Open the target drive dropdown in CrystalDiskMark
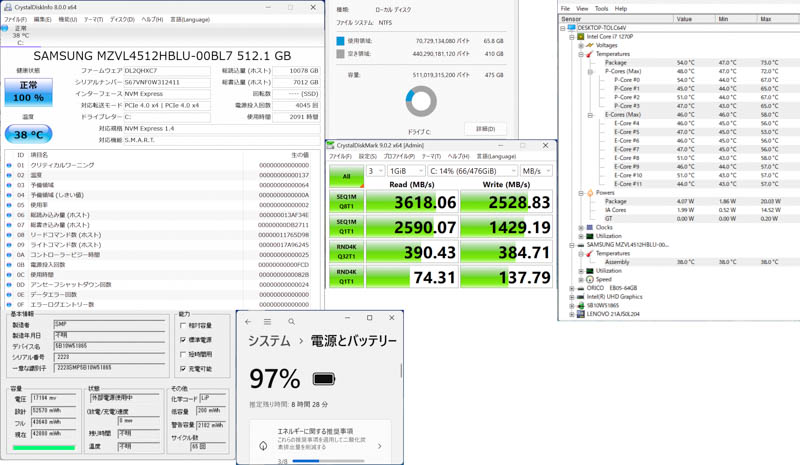This screenshot has width=800, height=465. click(x=472, y=171)
